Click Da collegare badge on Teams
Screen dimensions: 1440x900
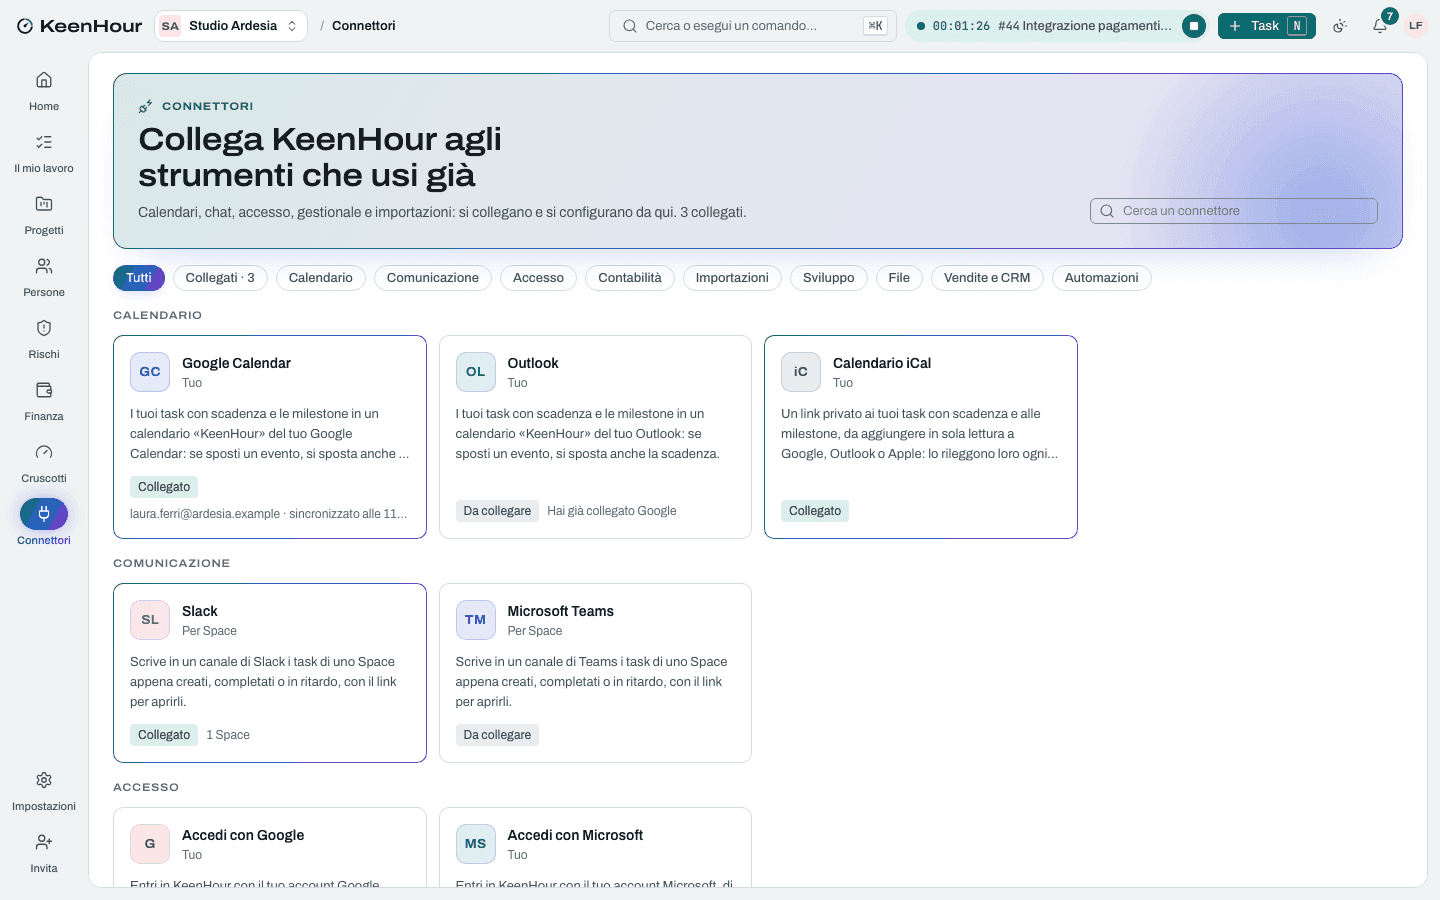click(497, 735)
